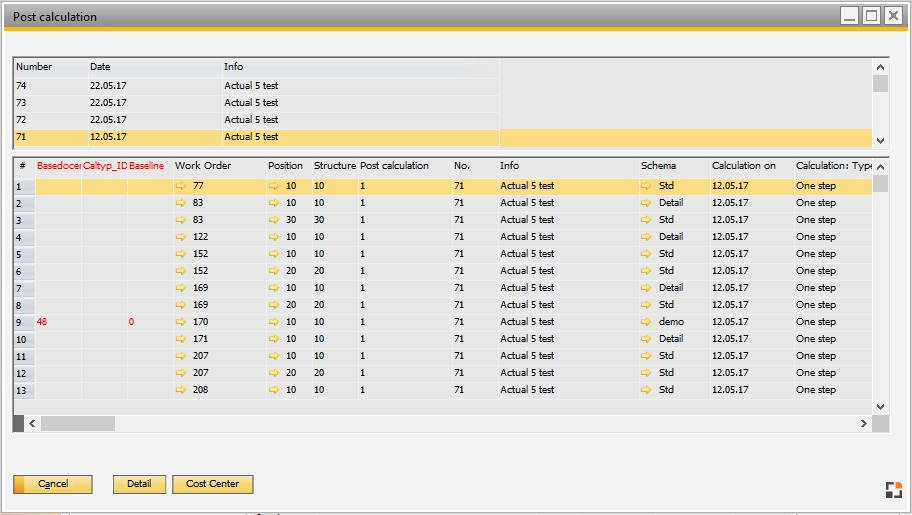
Task: Open the Detail button
Action: (x=139, y=484)
